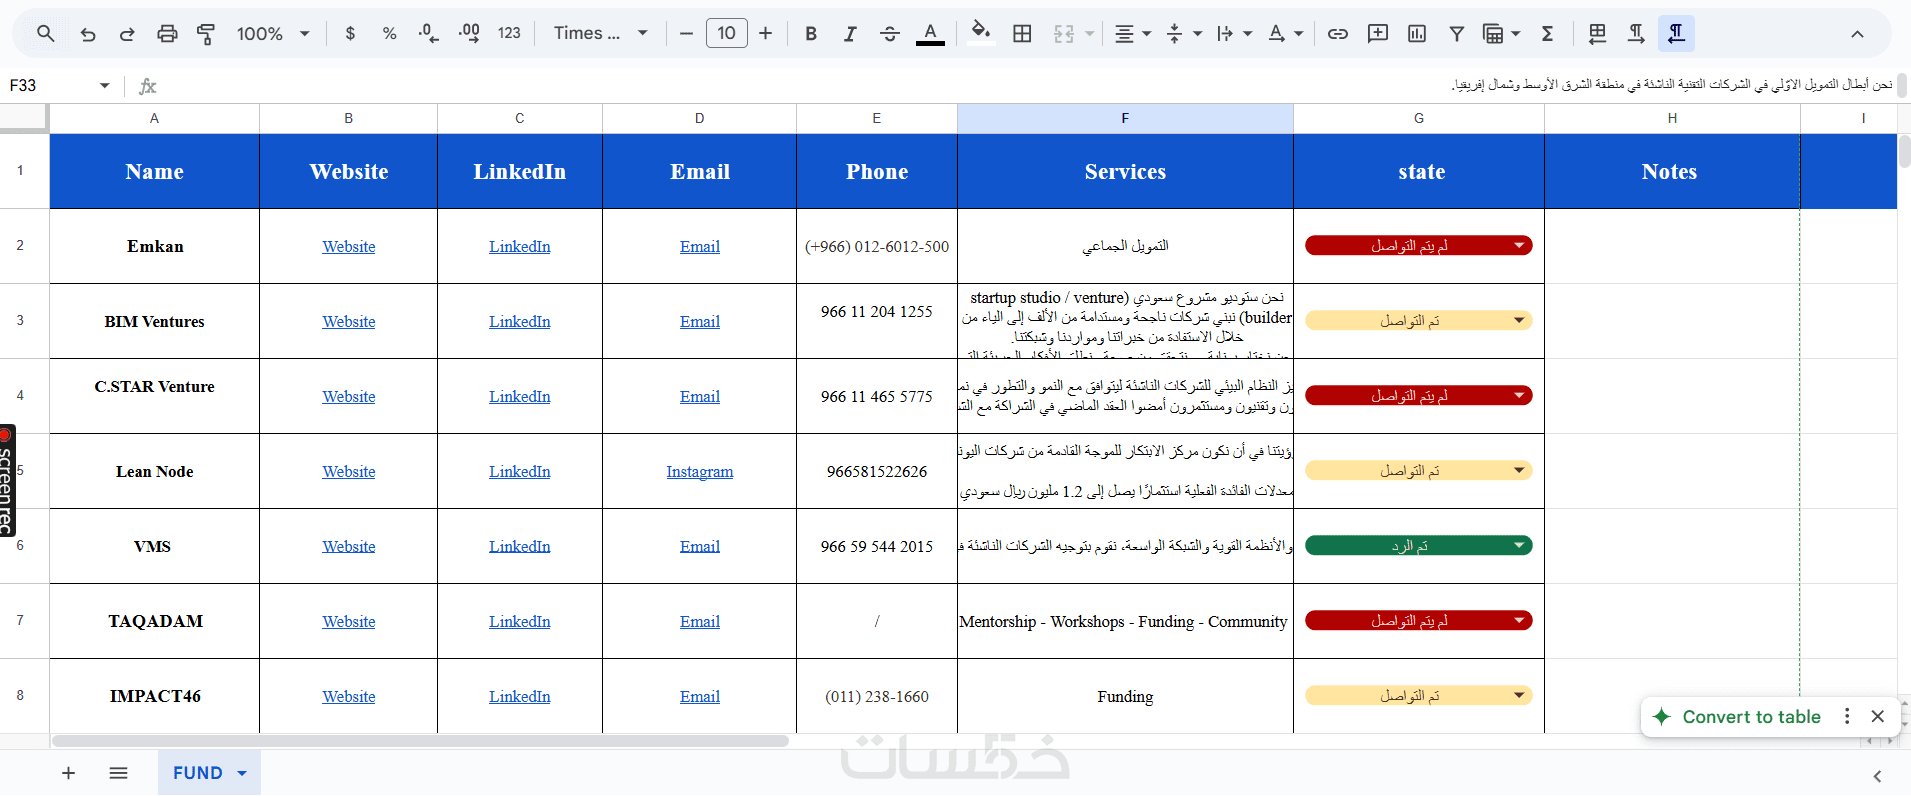
Task: Toggle italic formatting
Action: [850, 34]
